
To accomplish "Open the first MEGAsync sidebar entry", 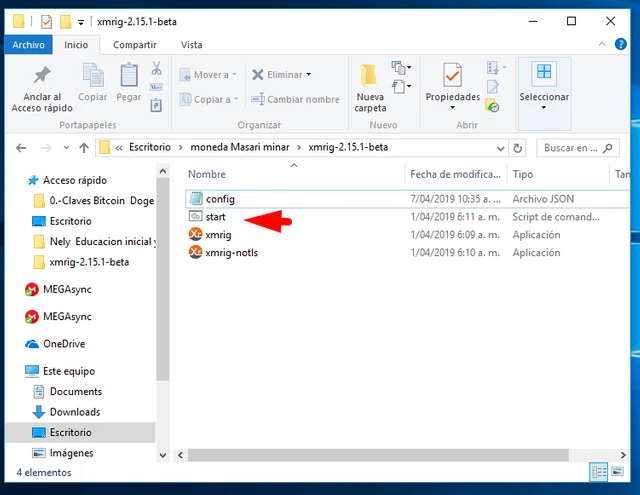I will coord(58,289).
